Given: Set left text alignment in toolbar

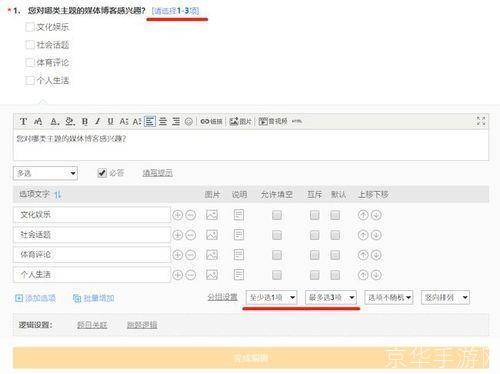Looking at the screenshot, I should 150,121.
